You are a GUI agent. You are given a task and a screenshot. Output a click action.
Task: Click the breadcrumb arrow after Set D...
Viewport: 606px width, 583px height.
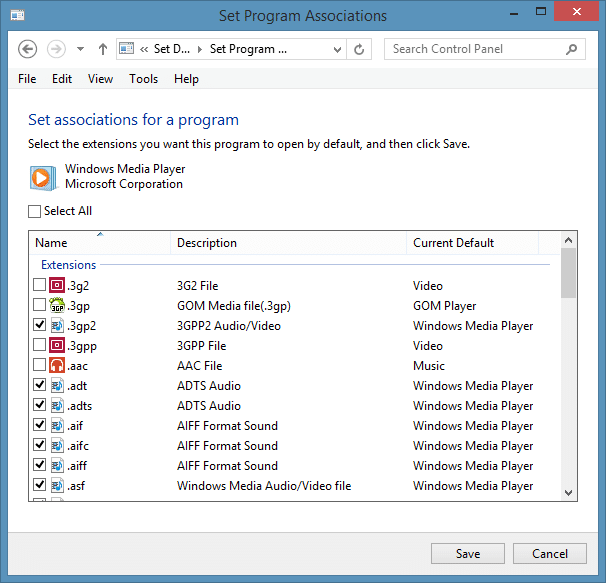click(200, 49)
